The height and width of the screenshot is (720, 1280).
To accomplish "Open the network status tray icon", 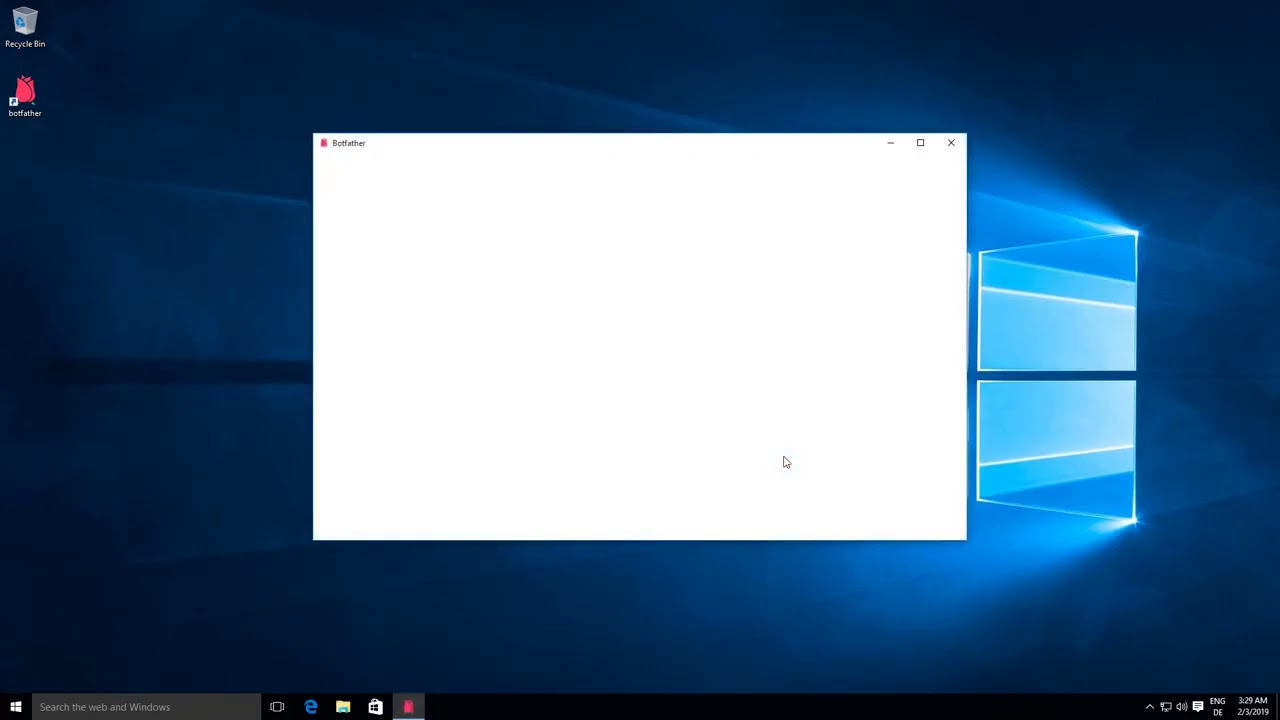I will coord(1165,707).
